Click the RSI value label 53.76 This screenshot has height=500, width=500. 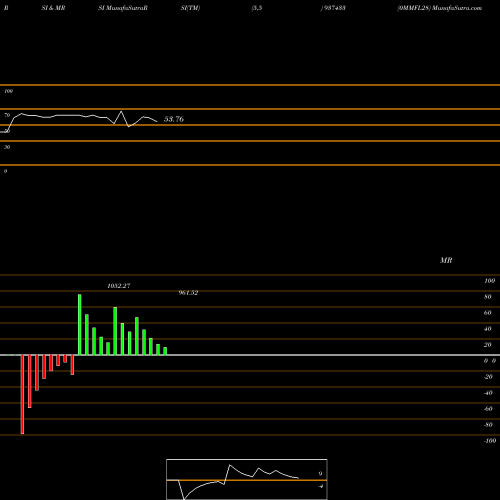tap(174, 119)
